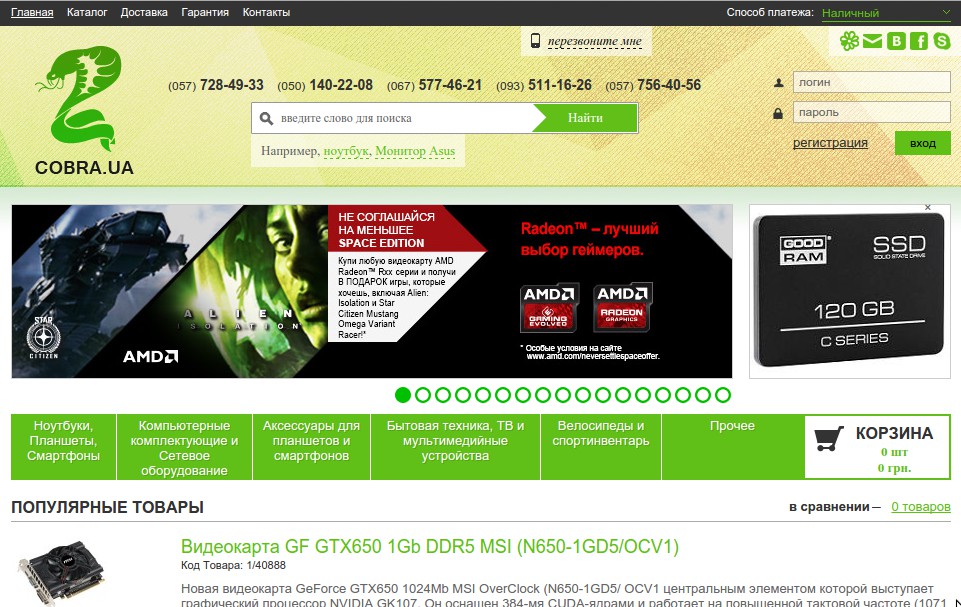961x607 pixels.
Task: Click the ПОПУЛЯРНЫЕ ТОВАРЫ heading
Action: 107,508
